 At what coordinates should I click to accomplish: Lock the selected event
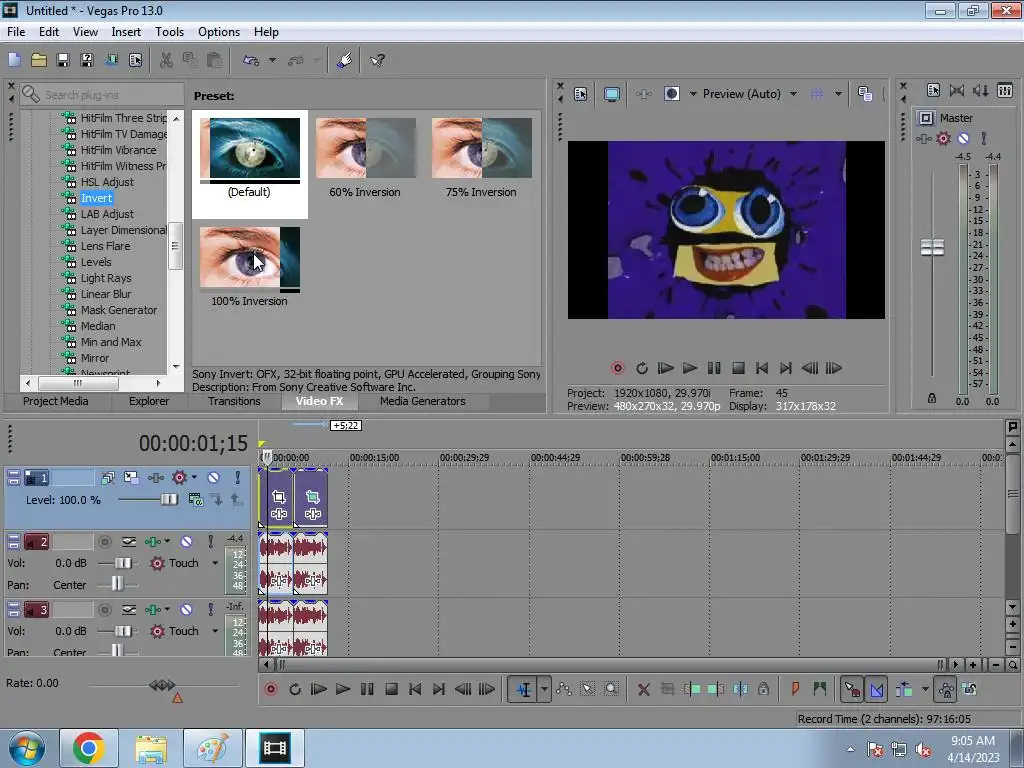click(x=763, y=689)
